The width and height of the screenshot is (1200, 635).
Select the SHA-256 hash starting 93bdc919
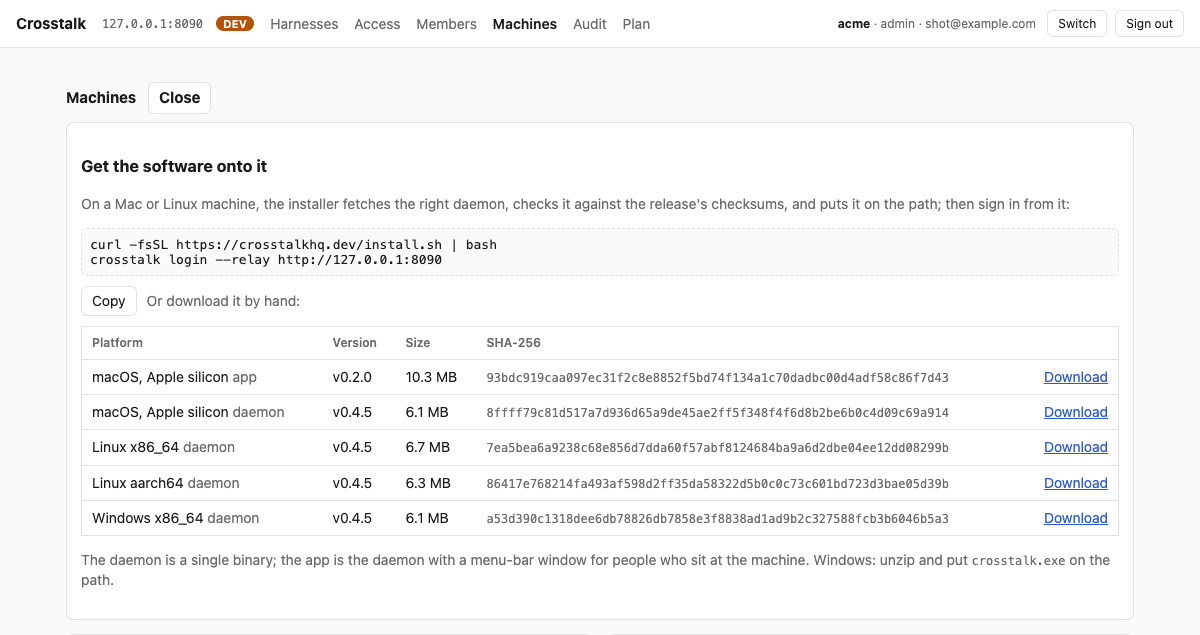(717, 378)
